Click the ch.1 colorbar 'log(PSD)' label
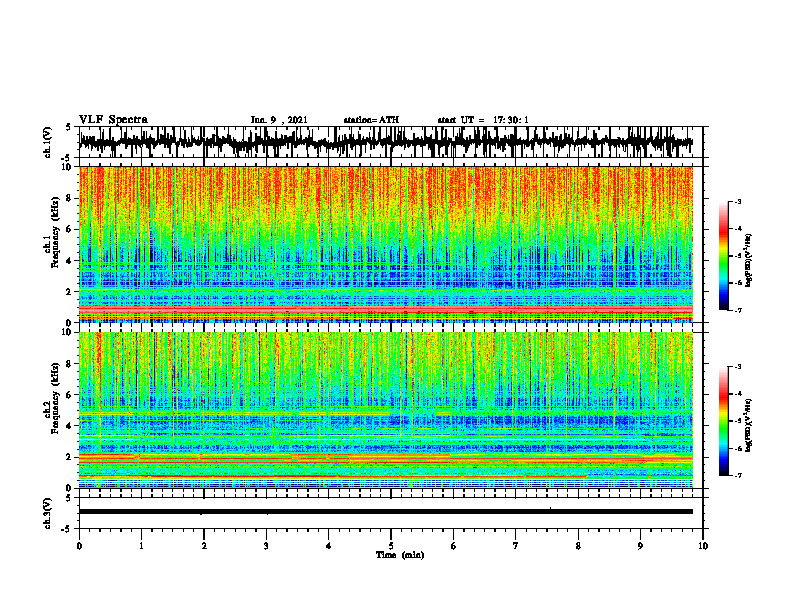Screen dimensions: 792x612 point(749,260)
